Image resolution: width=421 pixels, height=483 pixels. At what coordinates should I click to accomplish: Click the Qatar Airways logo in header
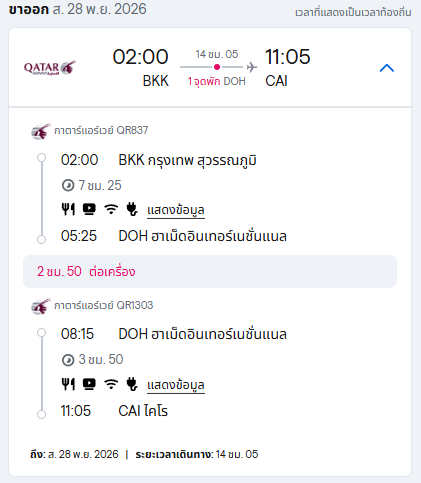[50, 68]
